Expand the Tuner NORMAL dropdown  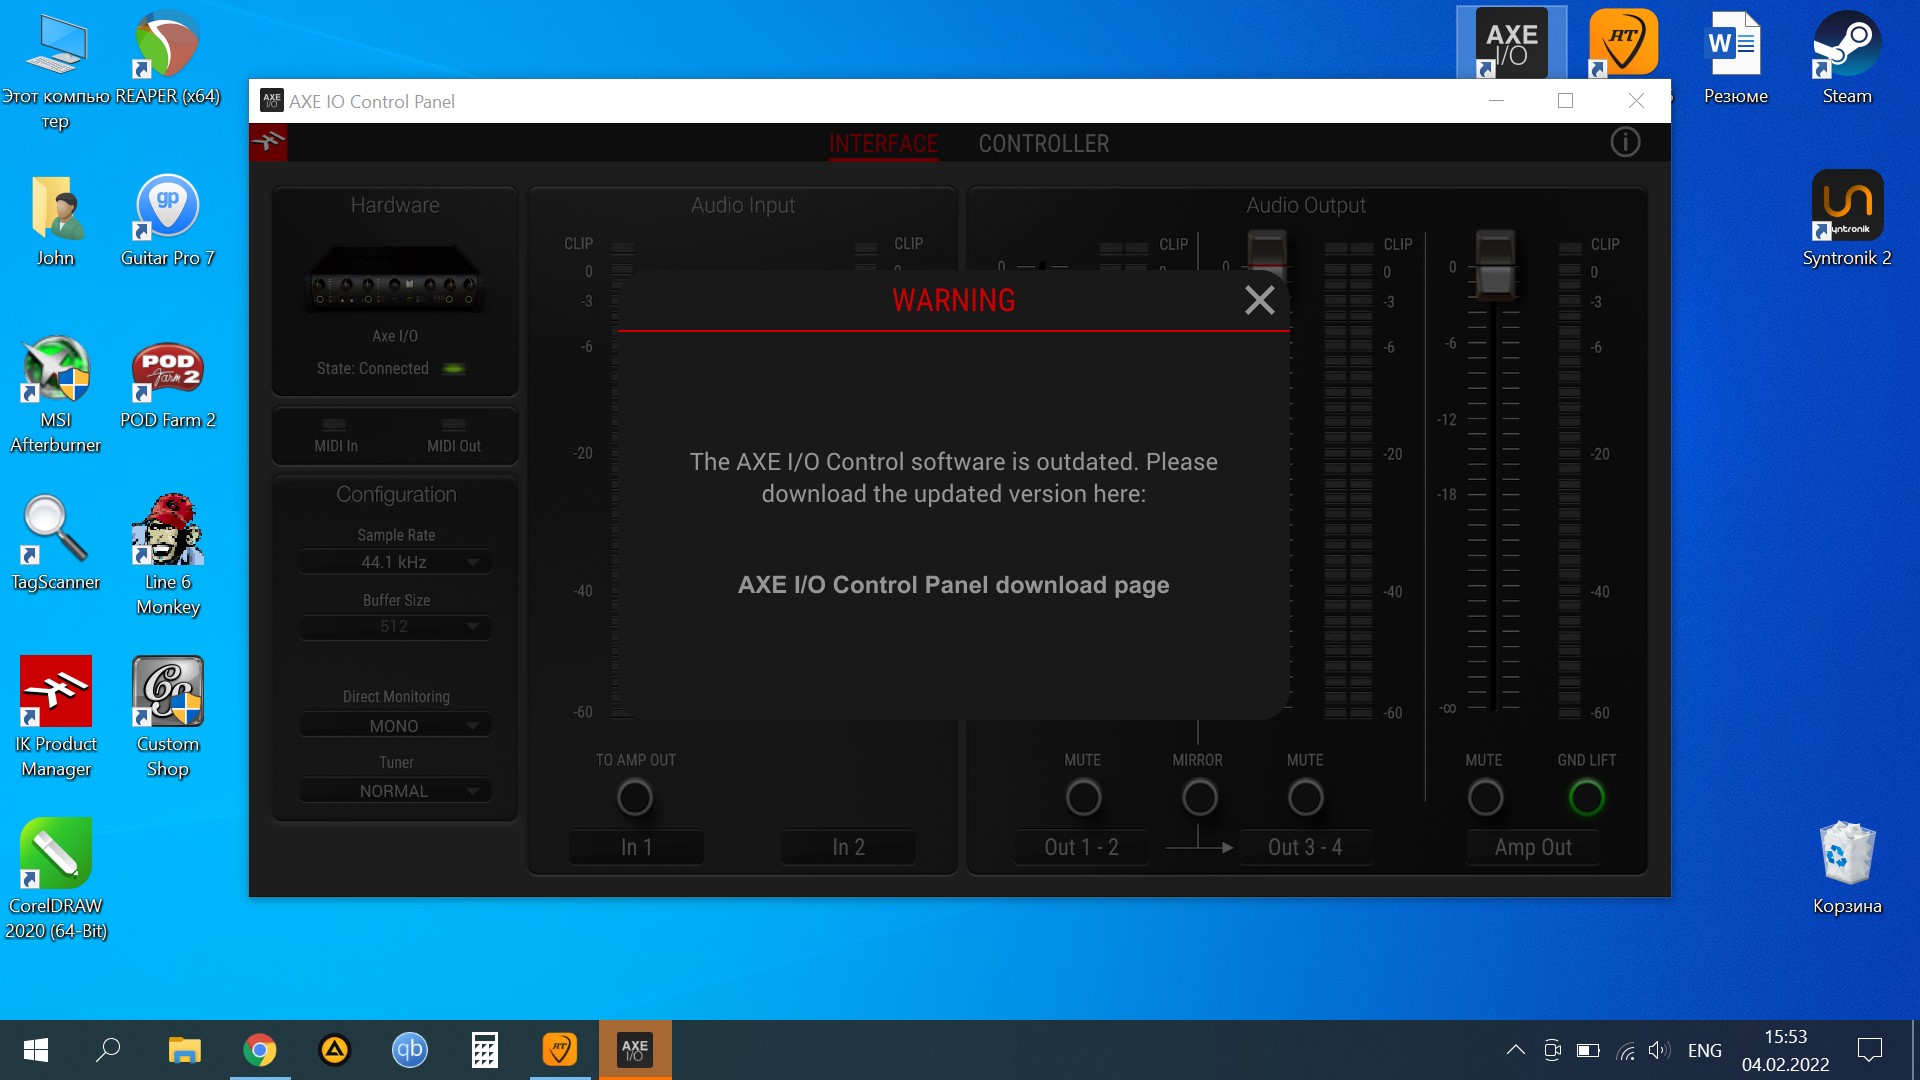pos(395,791)
